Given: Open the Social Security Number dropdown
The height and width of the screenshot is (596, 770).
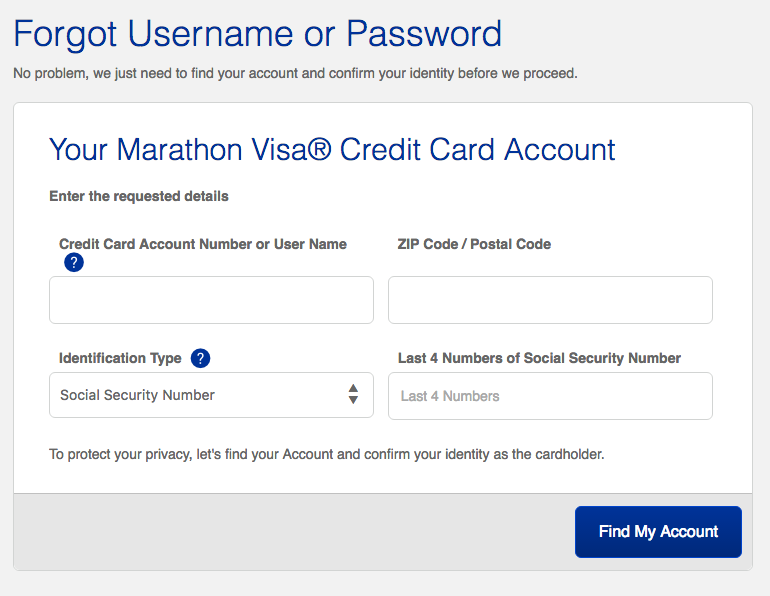Looking at the screenshot, I should (x=211, y=395).
